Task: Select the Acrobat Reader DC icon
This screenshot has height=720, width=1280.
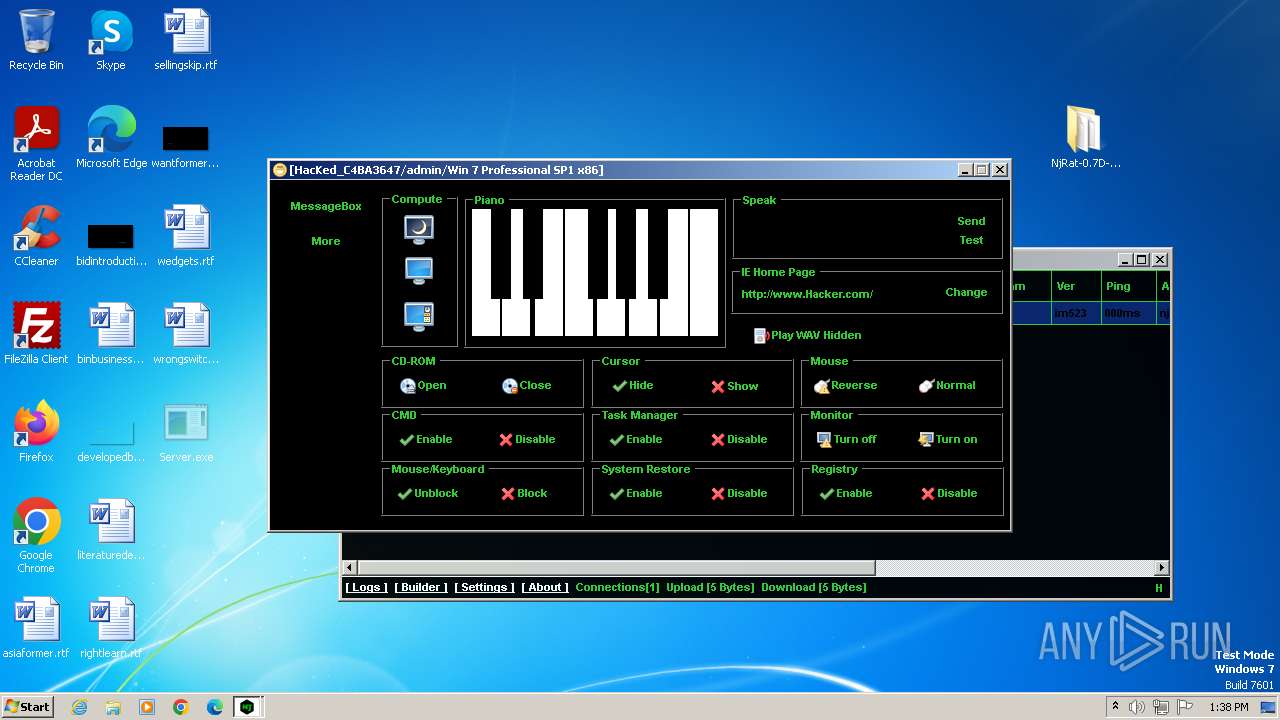Action: [x=36, y=144]
